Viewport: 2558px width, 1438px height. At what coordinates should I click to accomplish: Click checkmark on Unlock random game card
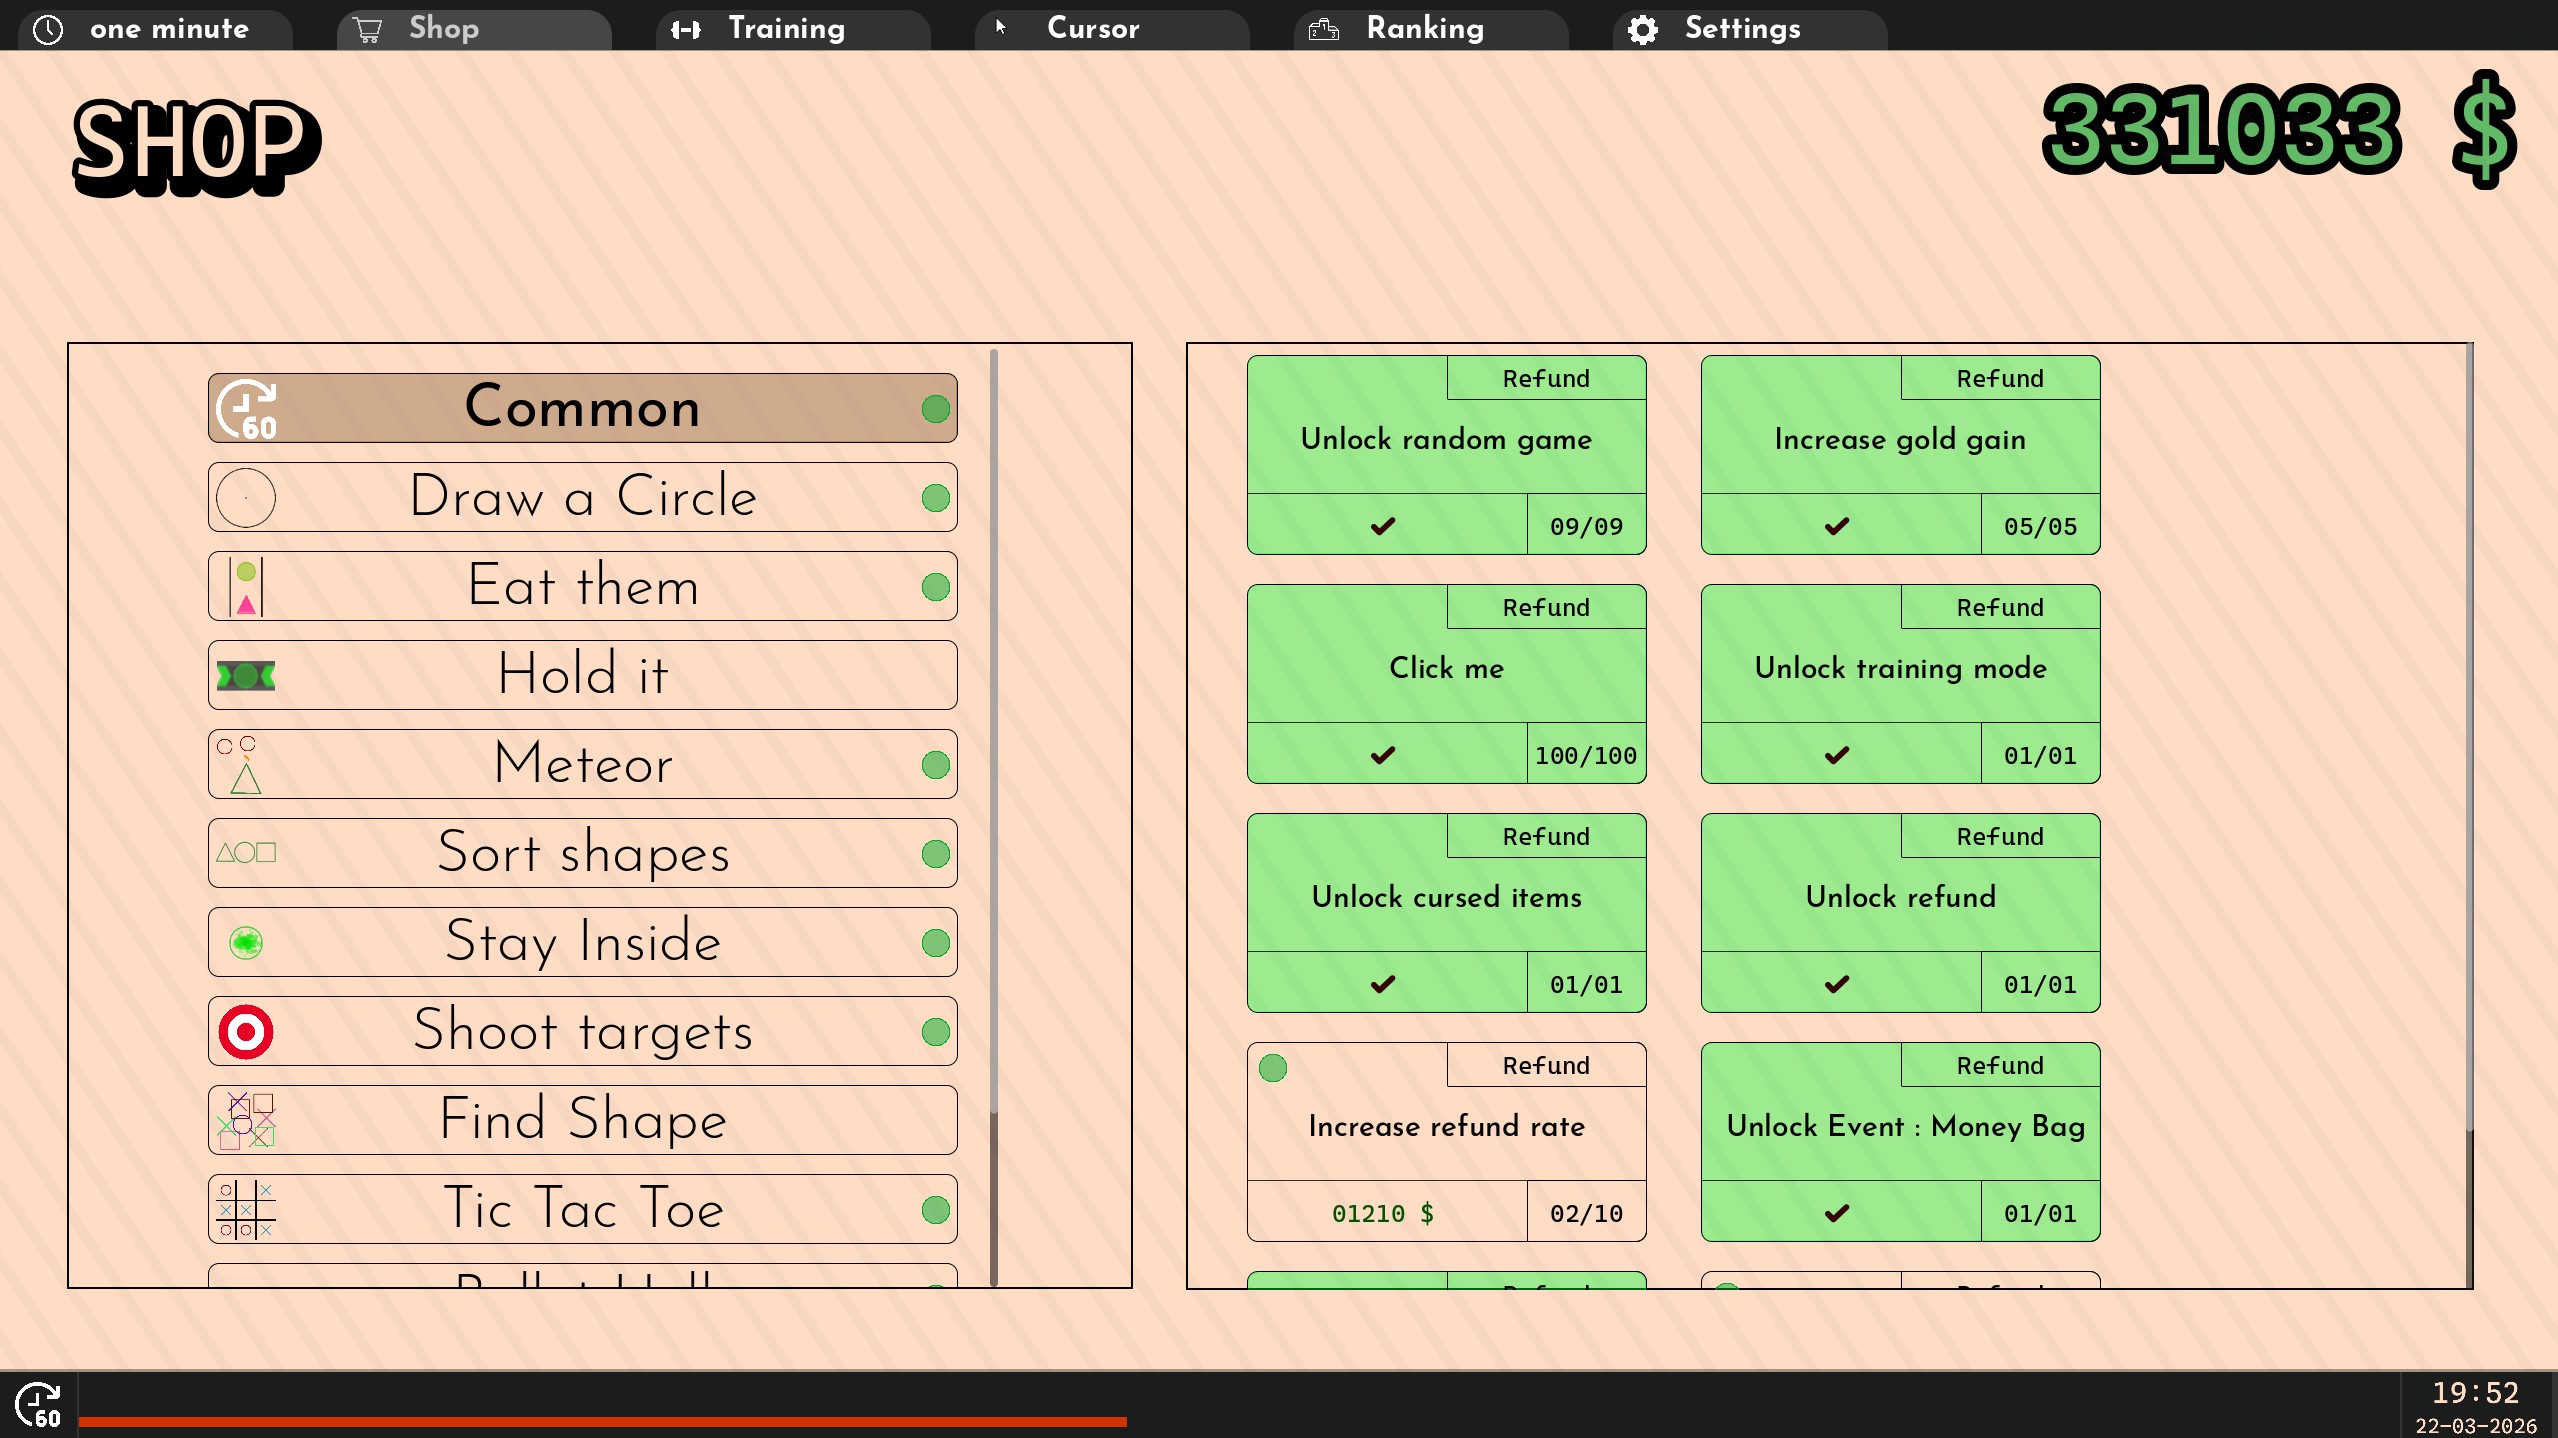tap(1384, 525)
